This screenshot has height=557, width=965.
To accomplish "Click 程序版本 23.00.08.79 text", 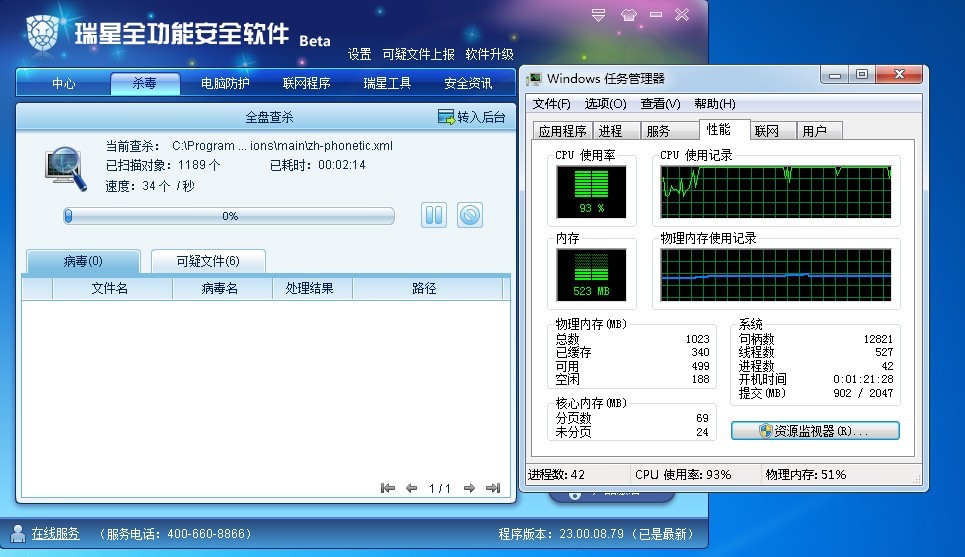I will point(596,534).
